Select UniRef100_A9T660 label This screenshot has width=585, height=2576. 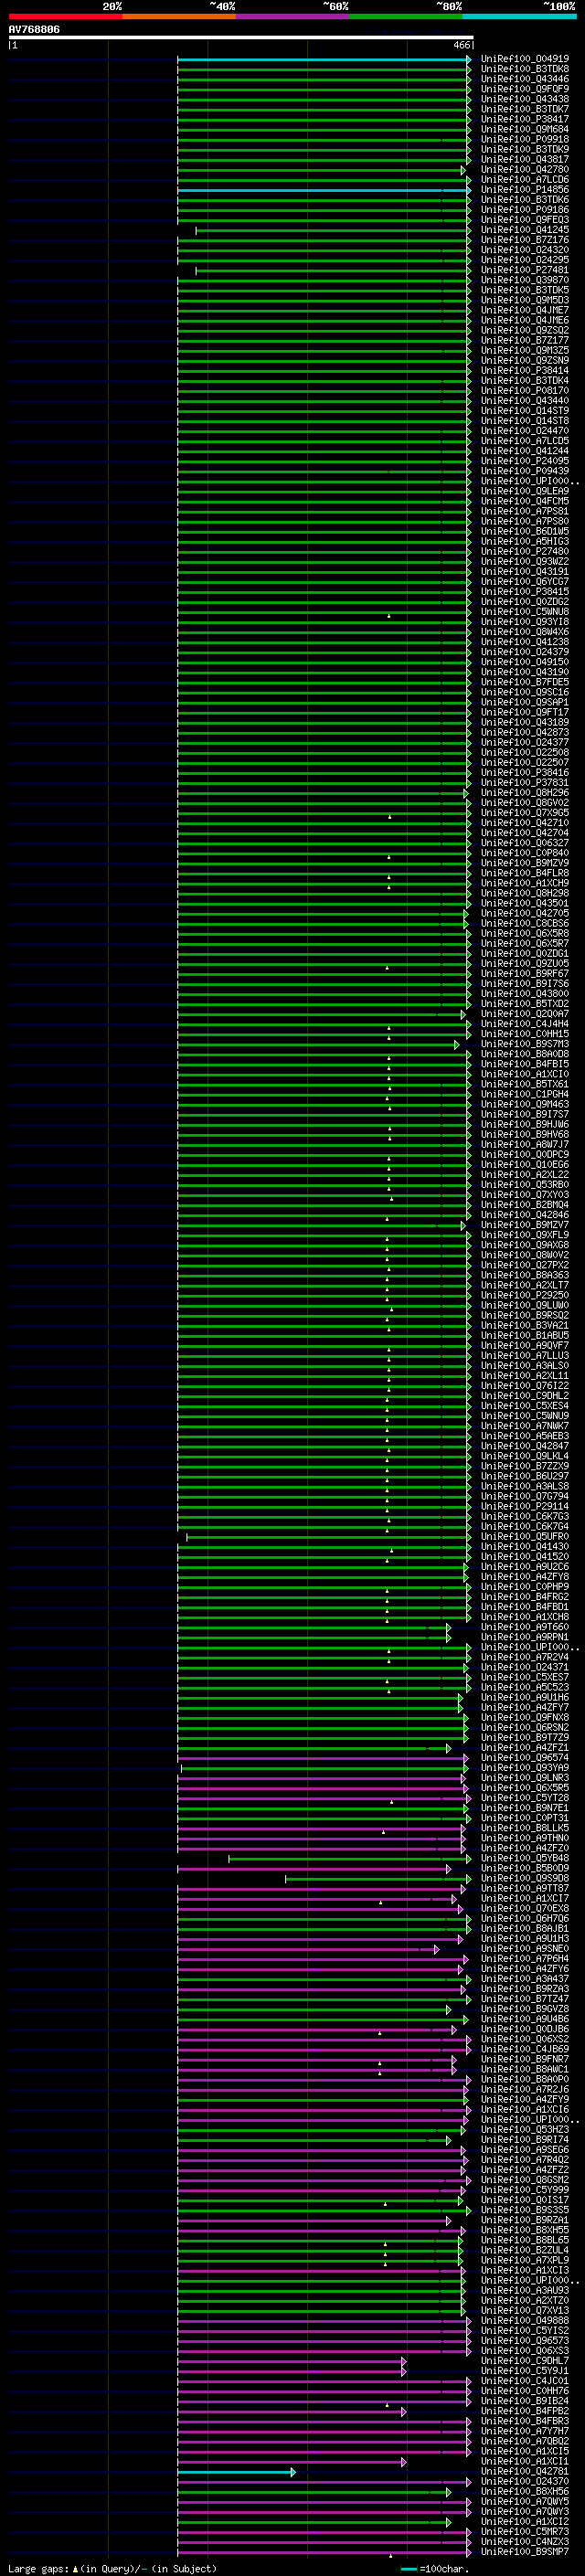pyautogui.click(x=525, y=1627)
